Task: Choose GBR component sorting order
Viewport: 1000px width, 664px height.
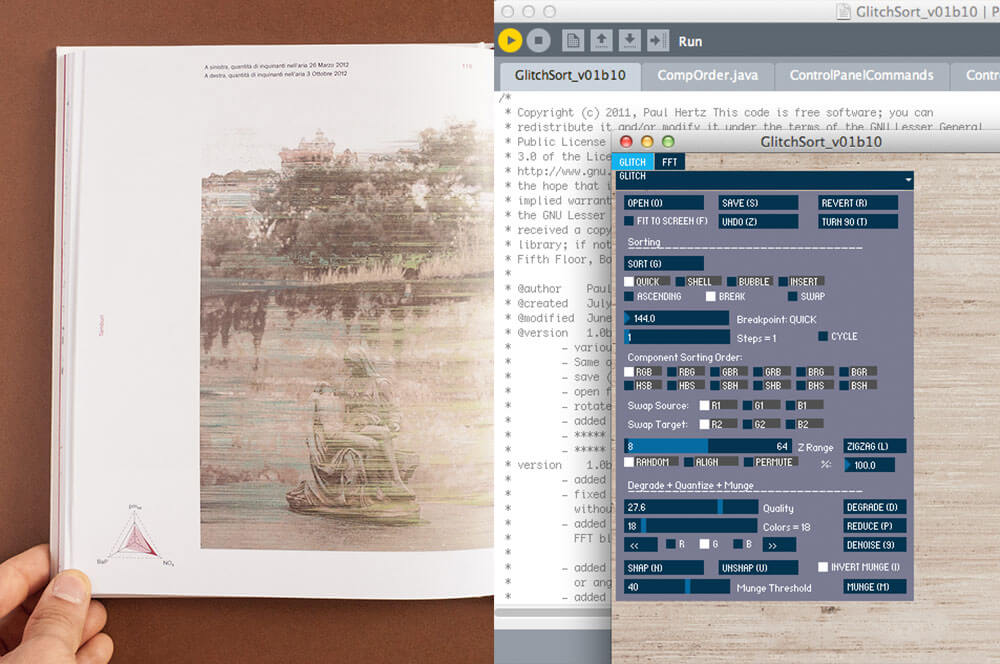Action: pos(715,372)
